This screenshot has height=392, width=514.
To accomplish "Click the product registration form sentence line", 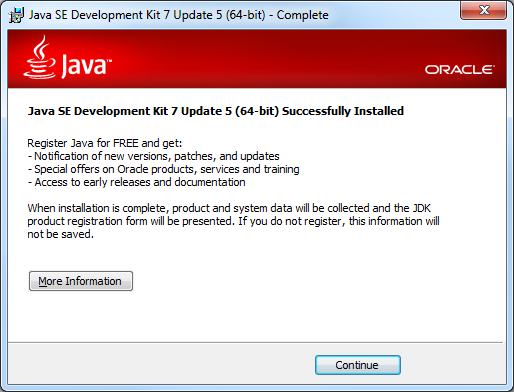I will click(x=233, y=221).
